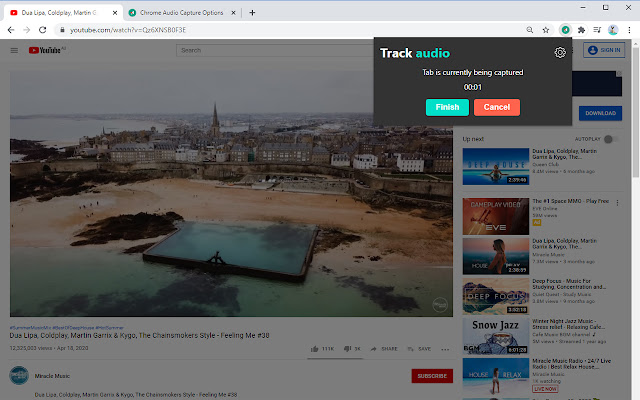Subscribe to Miracle Music channel
640x400 pixels.
(x=431, y=376)
